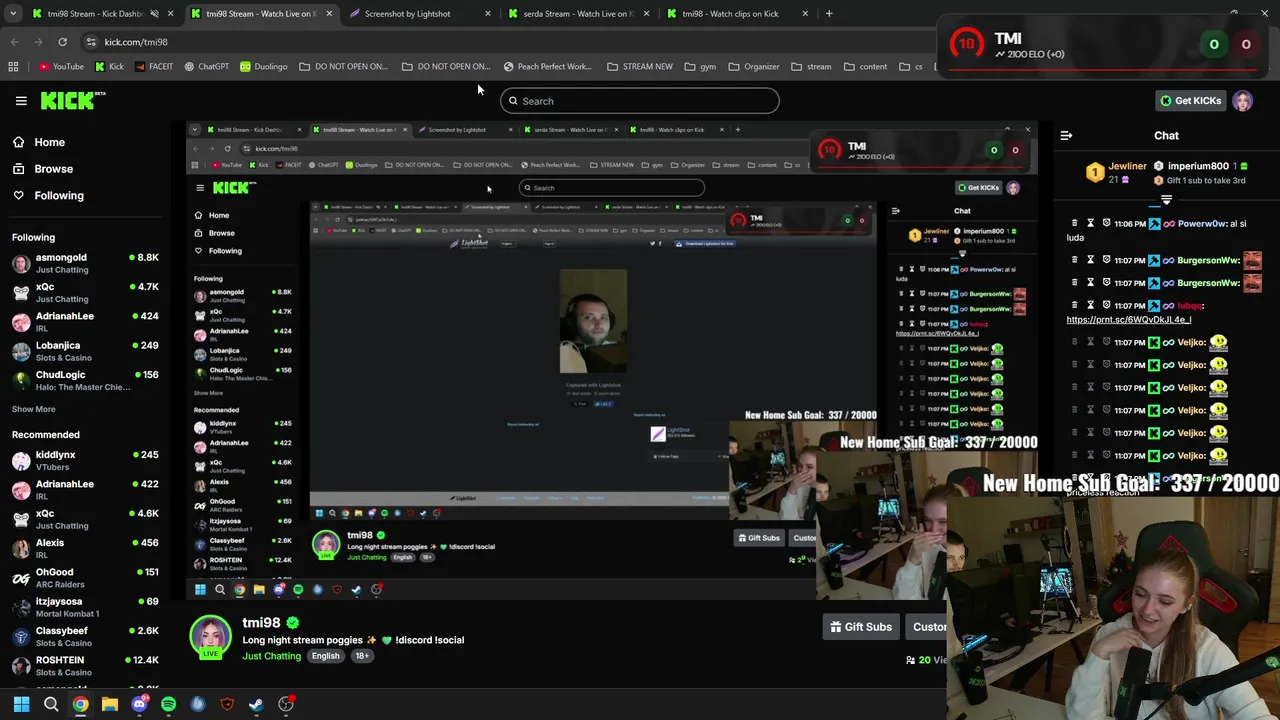Click the Gift Subs button

coord(861,627)
